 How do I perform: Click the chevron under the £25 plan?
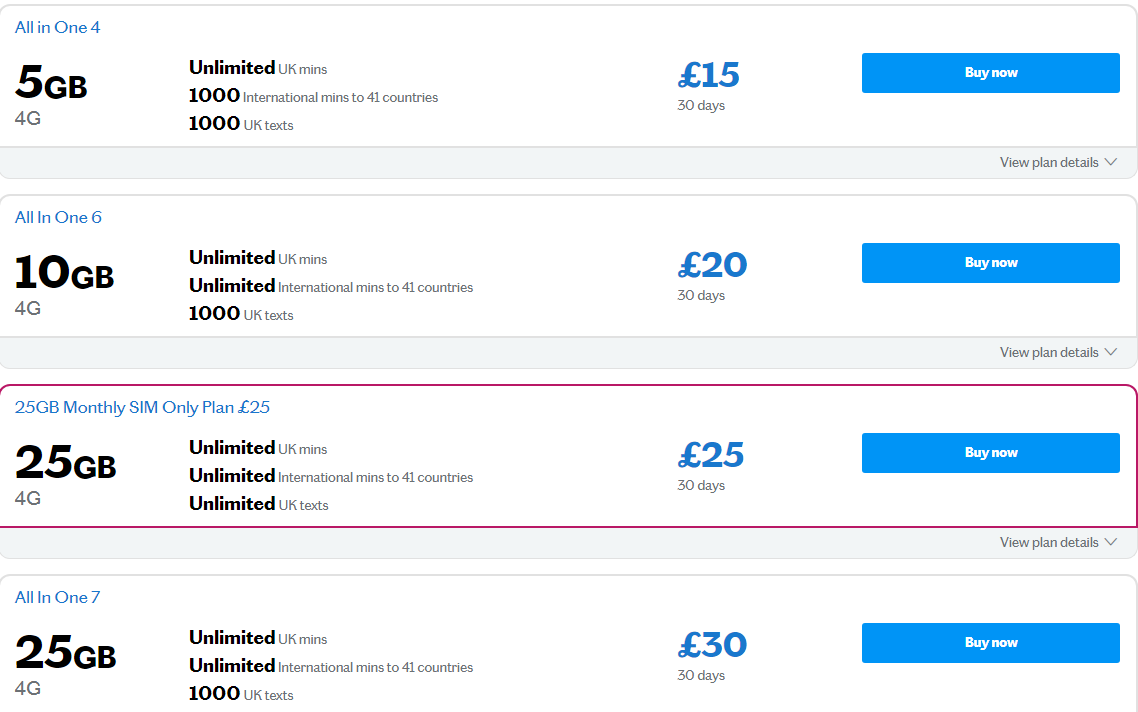(1110, 543)
